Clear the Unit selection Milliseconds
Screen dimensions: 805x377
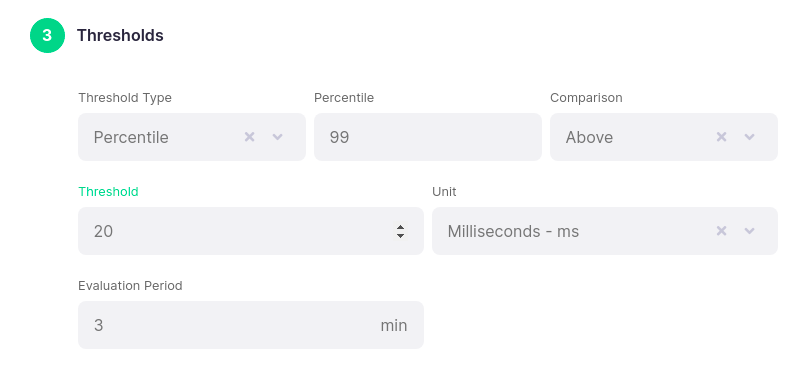tap(721, 231)
